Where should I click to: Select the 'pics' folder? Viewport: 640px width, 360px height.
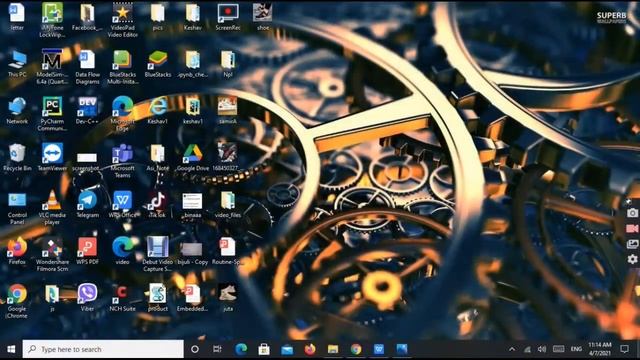158,16
